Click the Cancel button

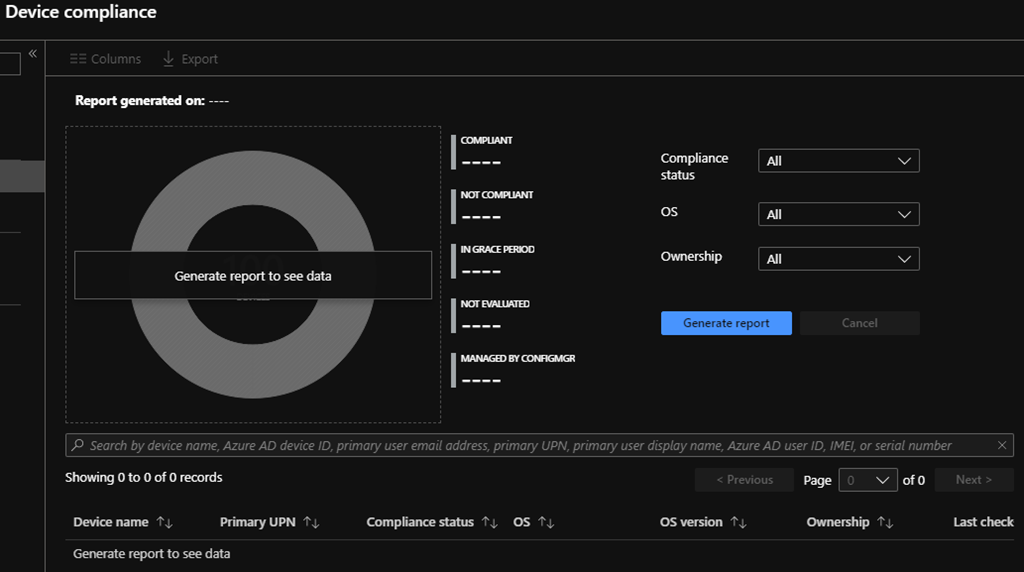(x=859, y=323)
